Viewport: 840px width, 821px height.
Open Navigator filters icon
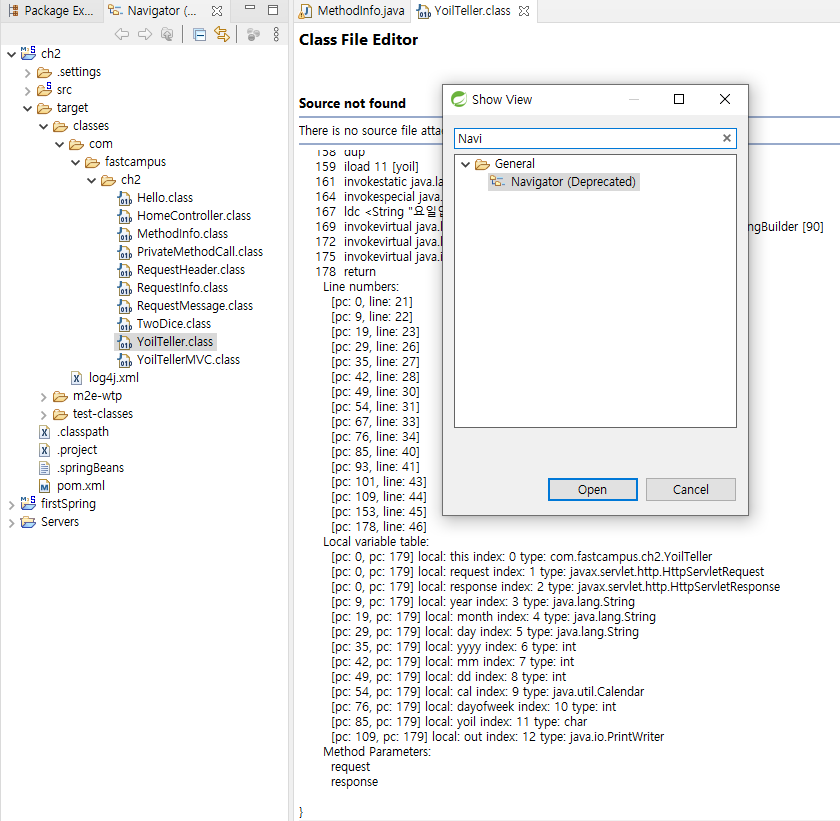253,35
